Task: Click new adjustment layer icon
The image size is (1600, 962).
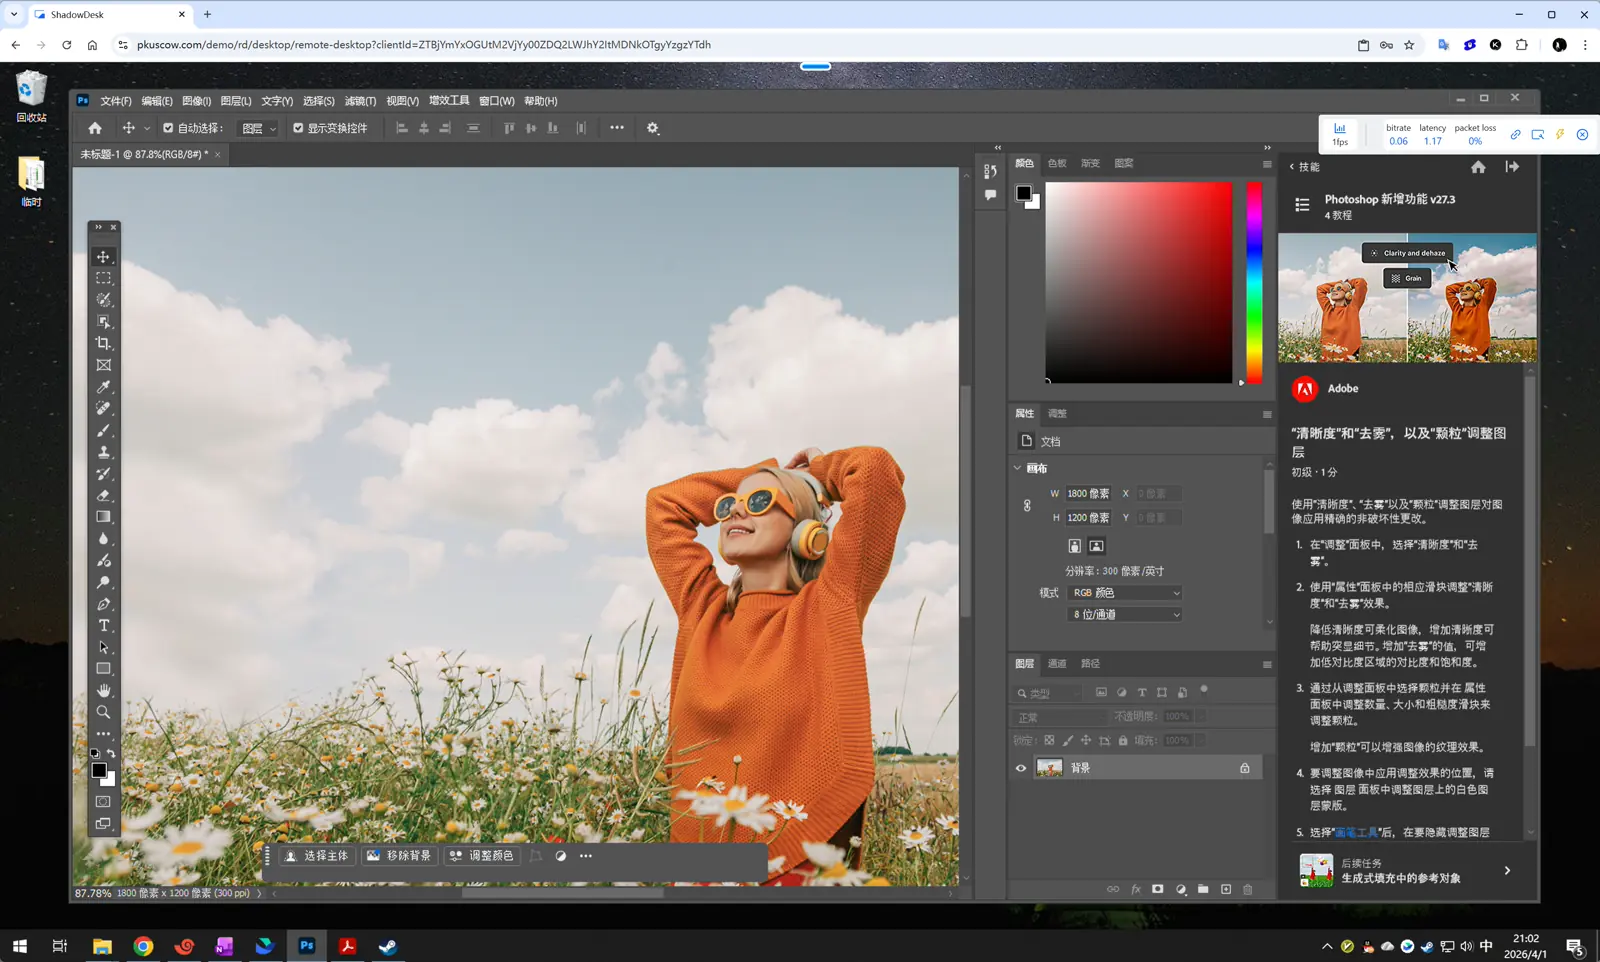Action: click(1181, 889)
